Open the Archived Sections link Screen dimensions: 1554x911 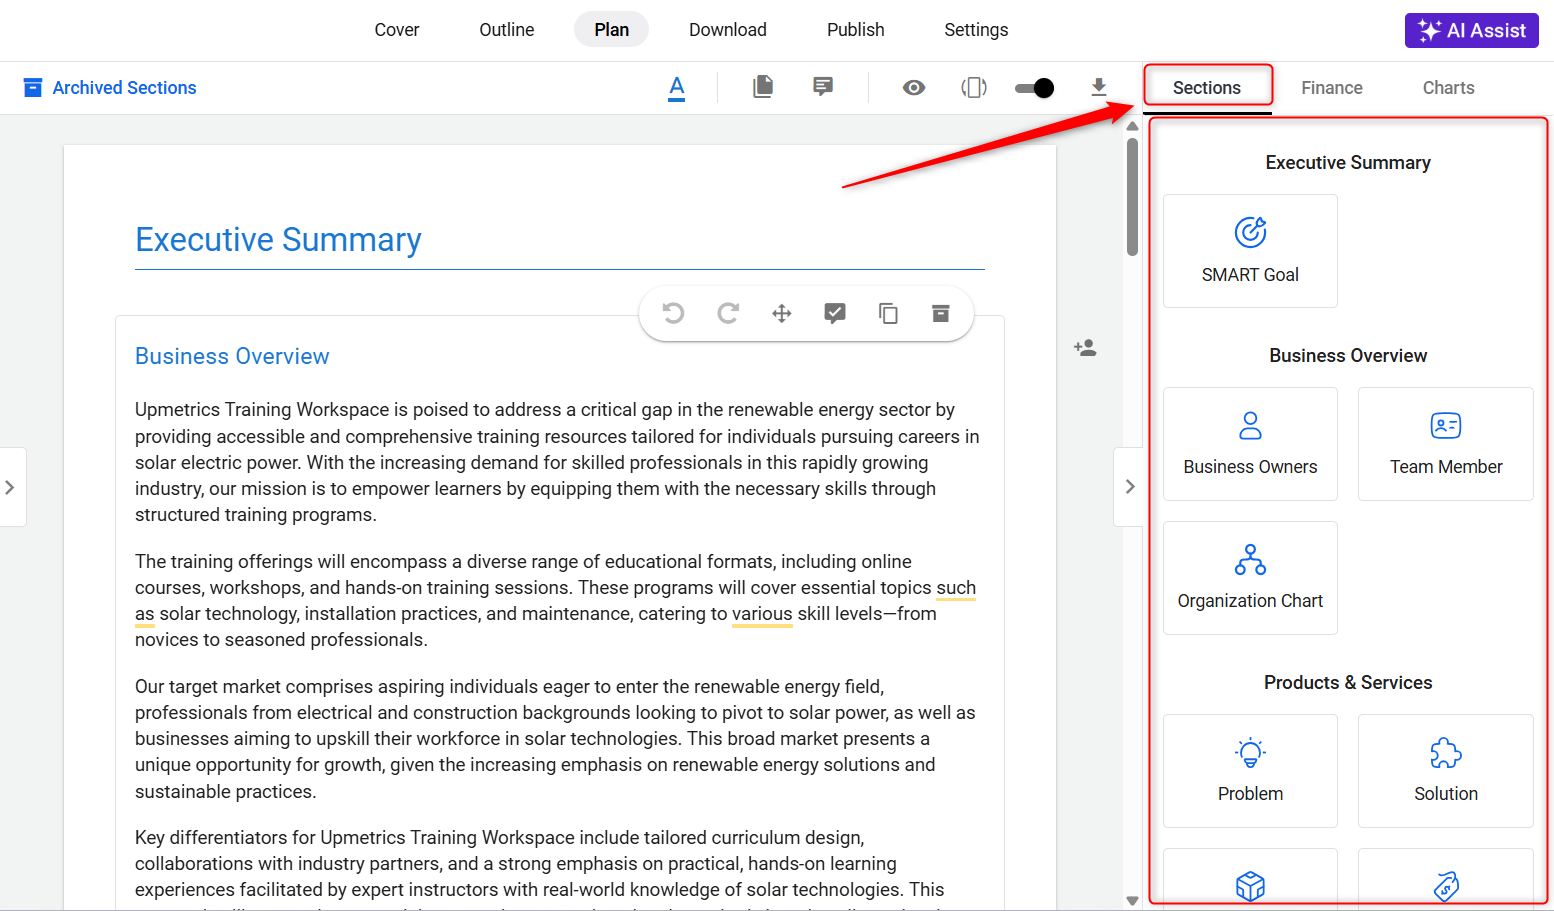click(x=124, y=88)
